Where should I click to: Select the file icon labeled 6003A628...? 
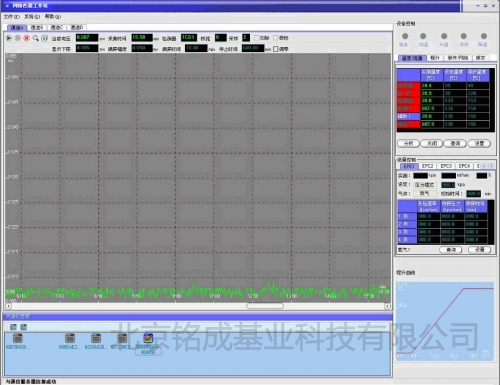click(x=96, y=338)
